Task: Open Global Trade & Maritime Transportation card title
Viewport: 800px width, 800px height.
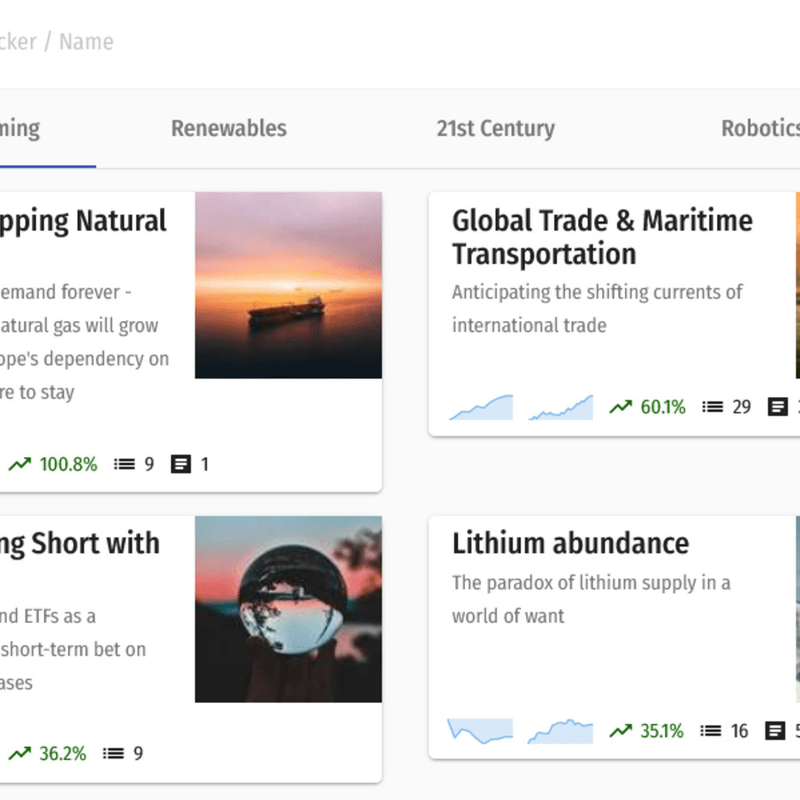Action: (x=602, y=237)
